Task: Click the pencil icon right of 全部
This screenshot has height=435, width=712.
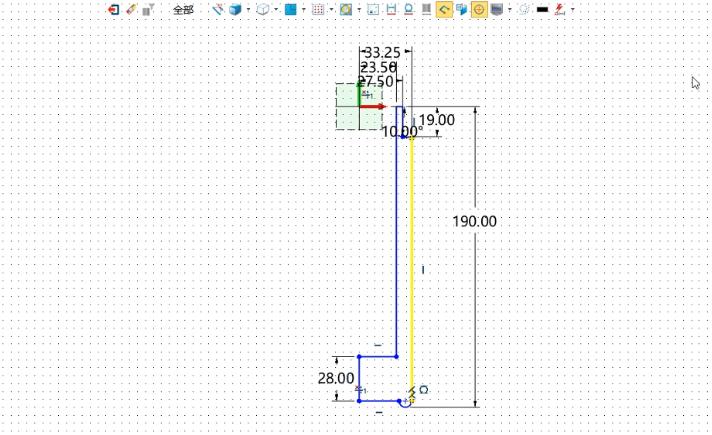Action: [218, 9]
